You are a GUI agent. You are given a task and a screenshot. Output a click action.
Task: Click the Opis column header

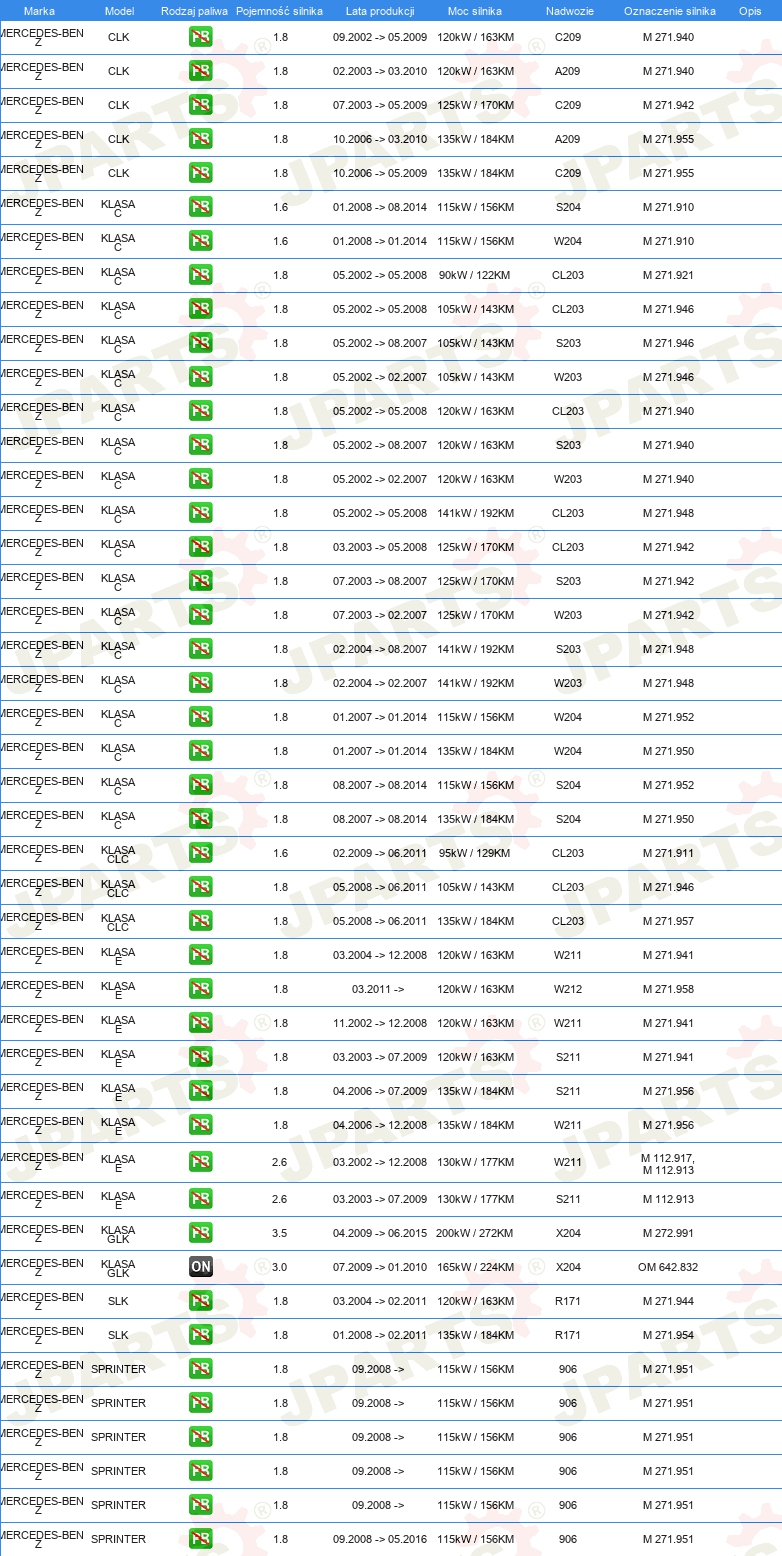pos(749,11)
